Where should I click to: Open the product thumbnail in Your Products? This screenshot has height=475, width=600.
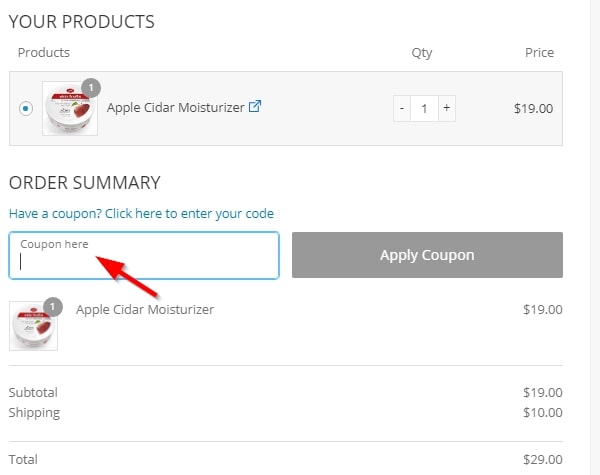coord(69,108)
